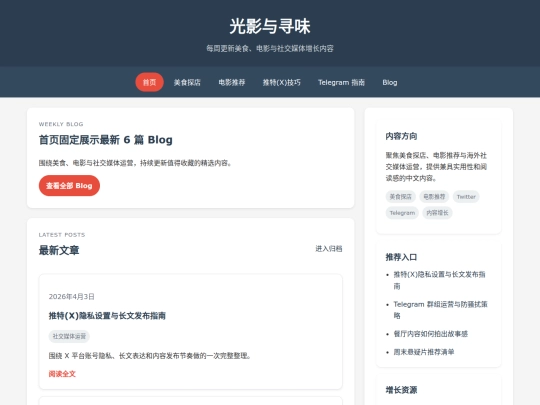Open sidebar link 推特(X)隐私设置与长文发布指南

pos(440,280)
